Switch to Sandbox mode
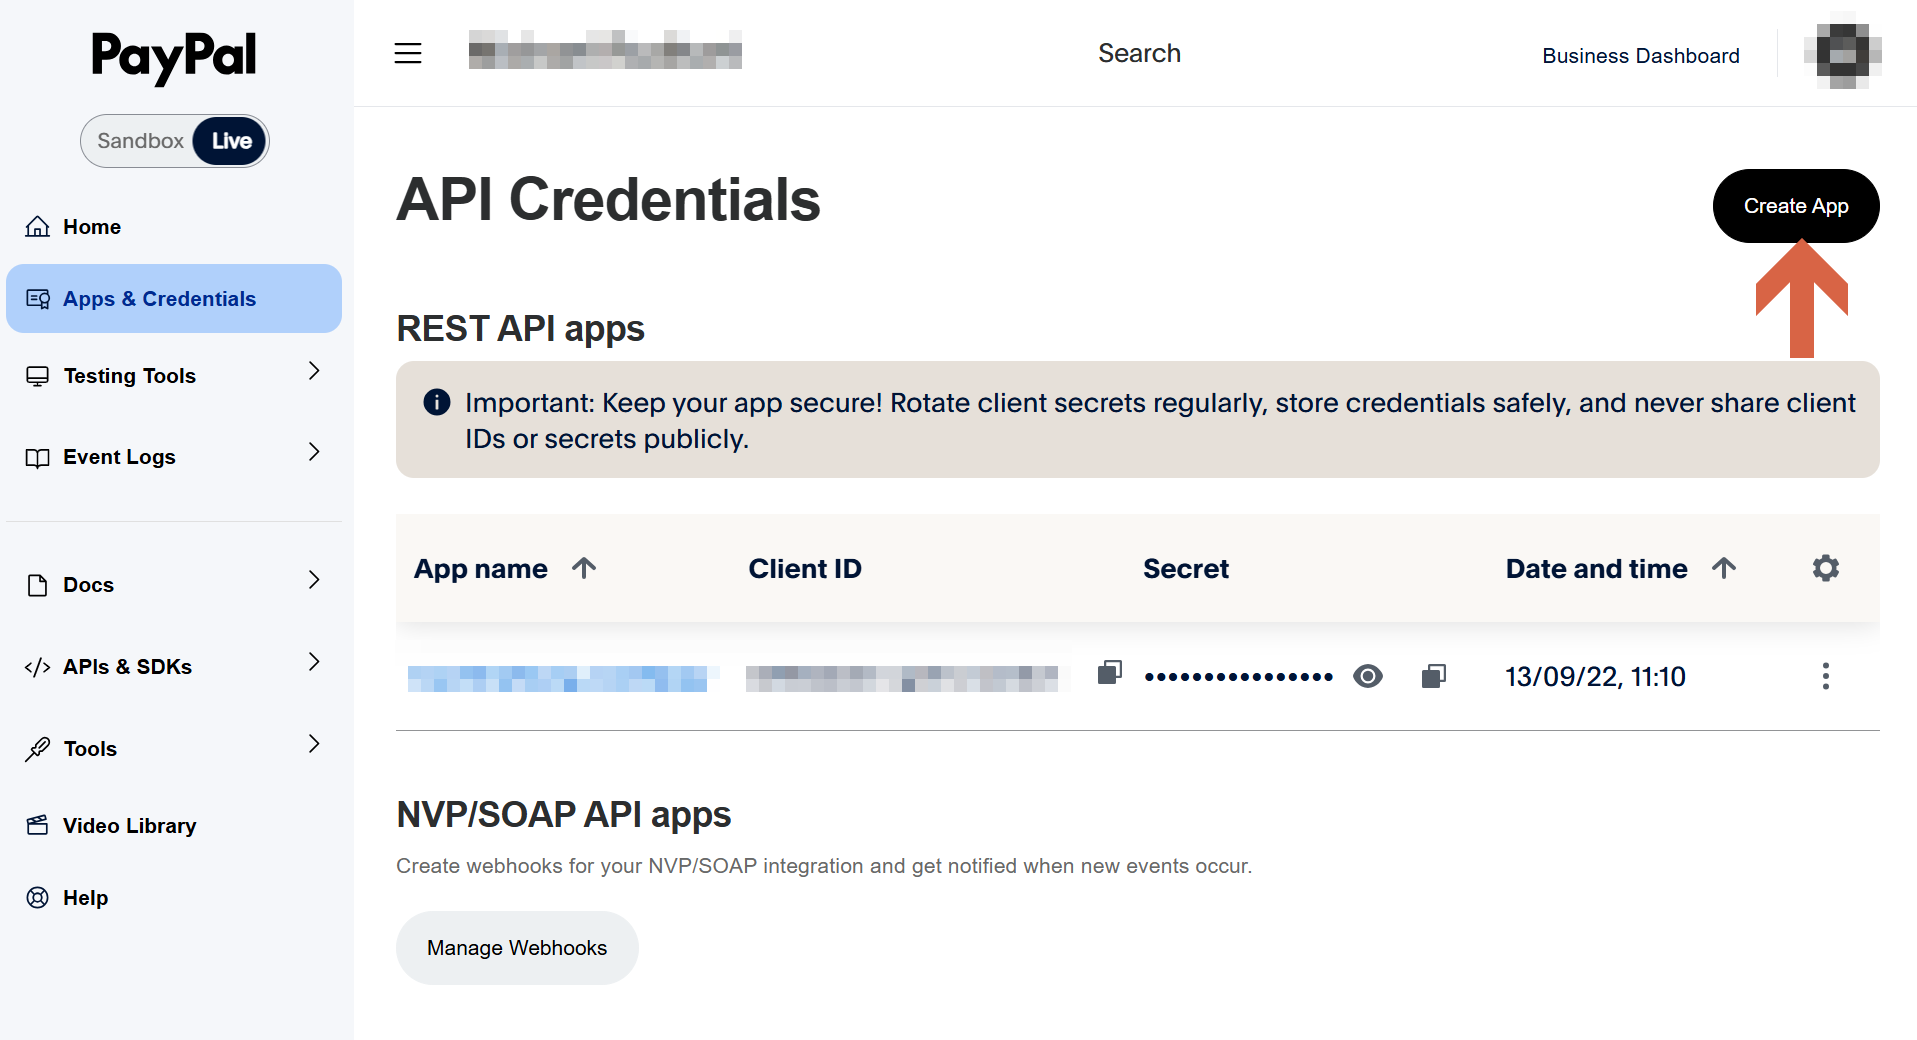Image resolution: width=1917 pixels, height=1040 pixels. [141, 141]
